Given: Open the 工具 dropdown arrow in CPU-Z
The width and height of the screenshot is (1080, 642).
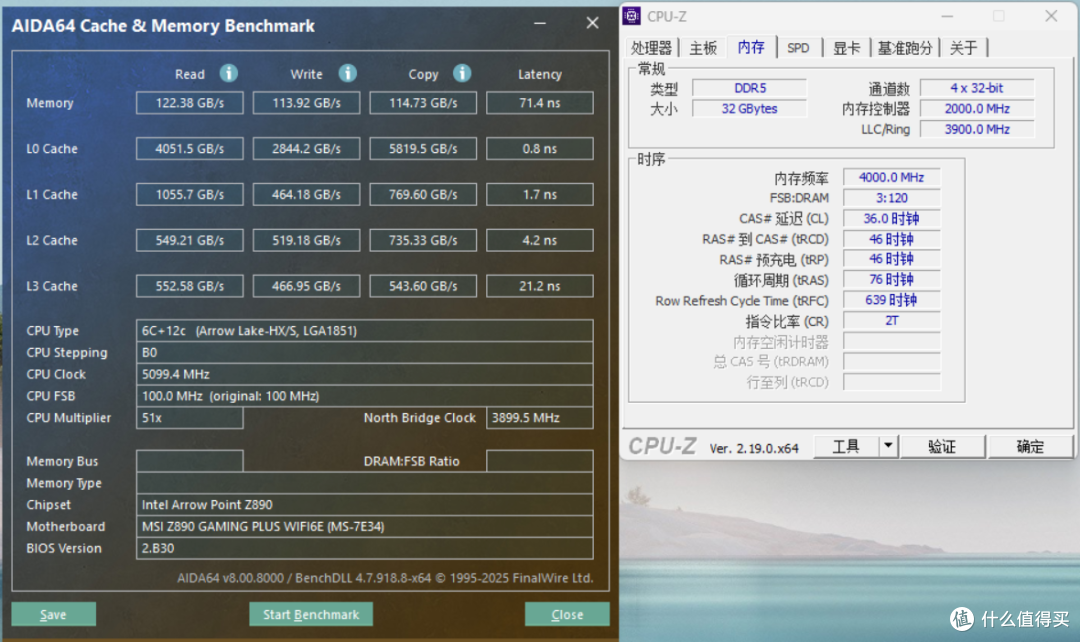Looking at the screenshot, I should tap(889, 446).
